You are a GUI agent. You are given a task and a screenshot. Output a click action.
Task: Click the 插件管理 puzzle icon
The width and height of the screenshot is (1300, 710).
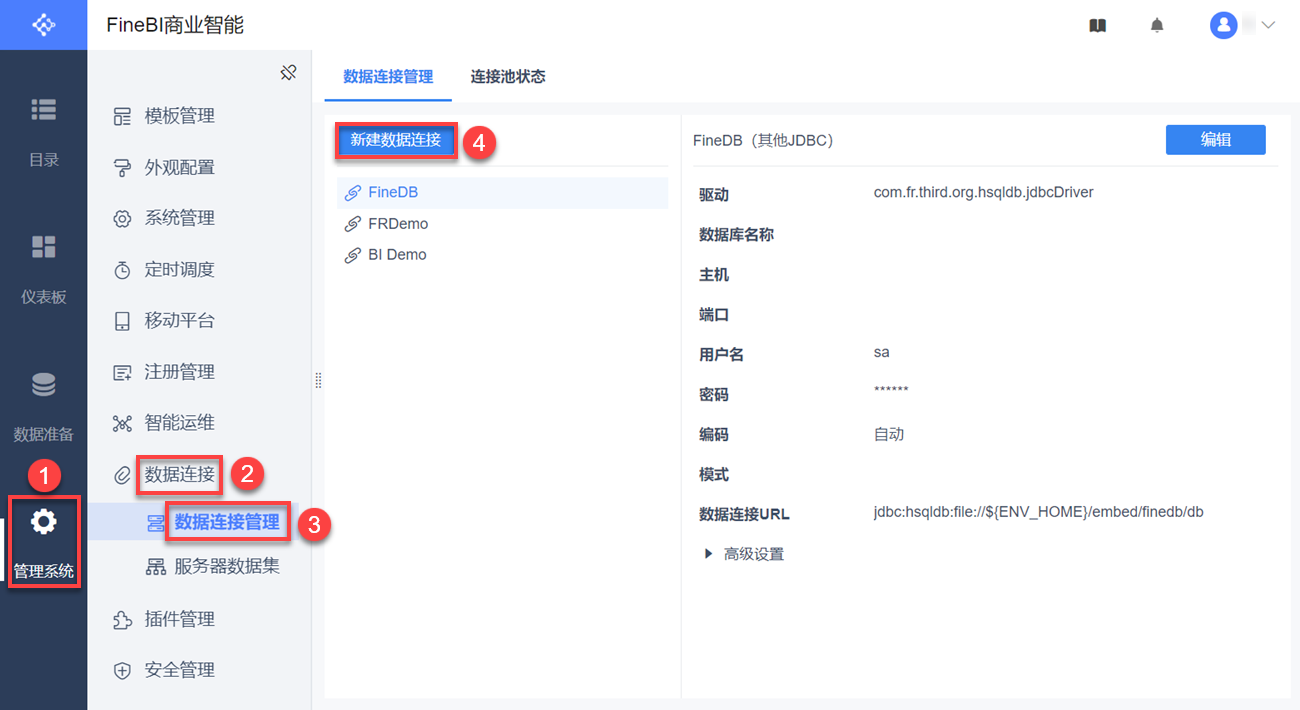[122, 620]
